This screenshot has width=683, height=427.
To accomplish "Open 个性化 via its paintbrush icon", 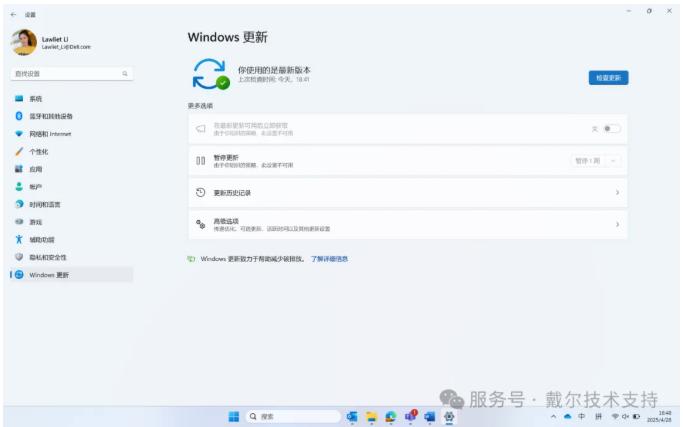I will (19, 152).
